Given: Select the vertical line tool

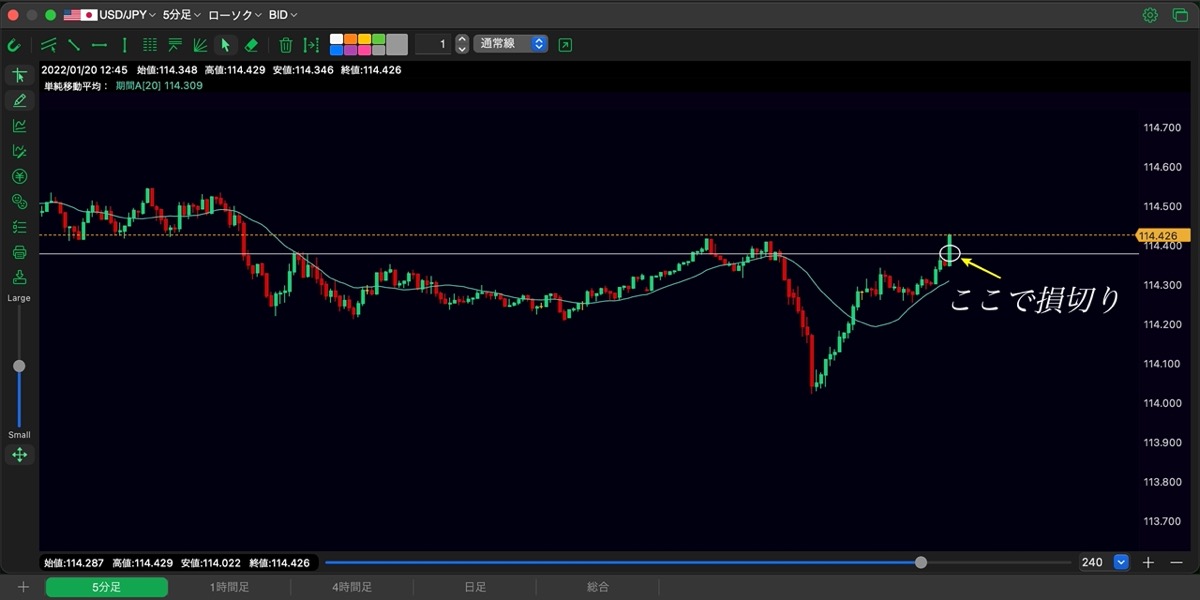Looking at the screenshot, I should click(124, 44).
